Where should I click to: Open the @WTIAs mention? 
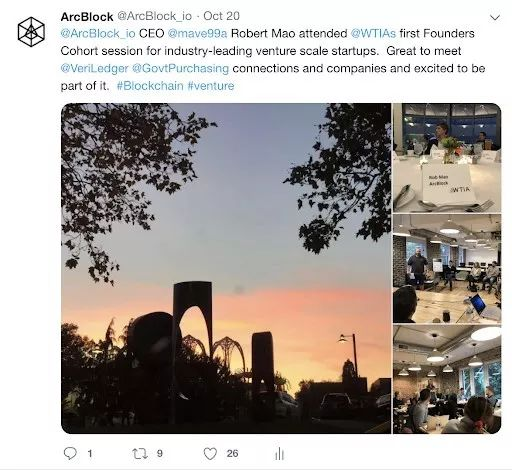(x=373, y=33)
